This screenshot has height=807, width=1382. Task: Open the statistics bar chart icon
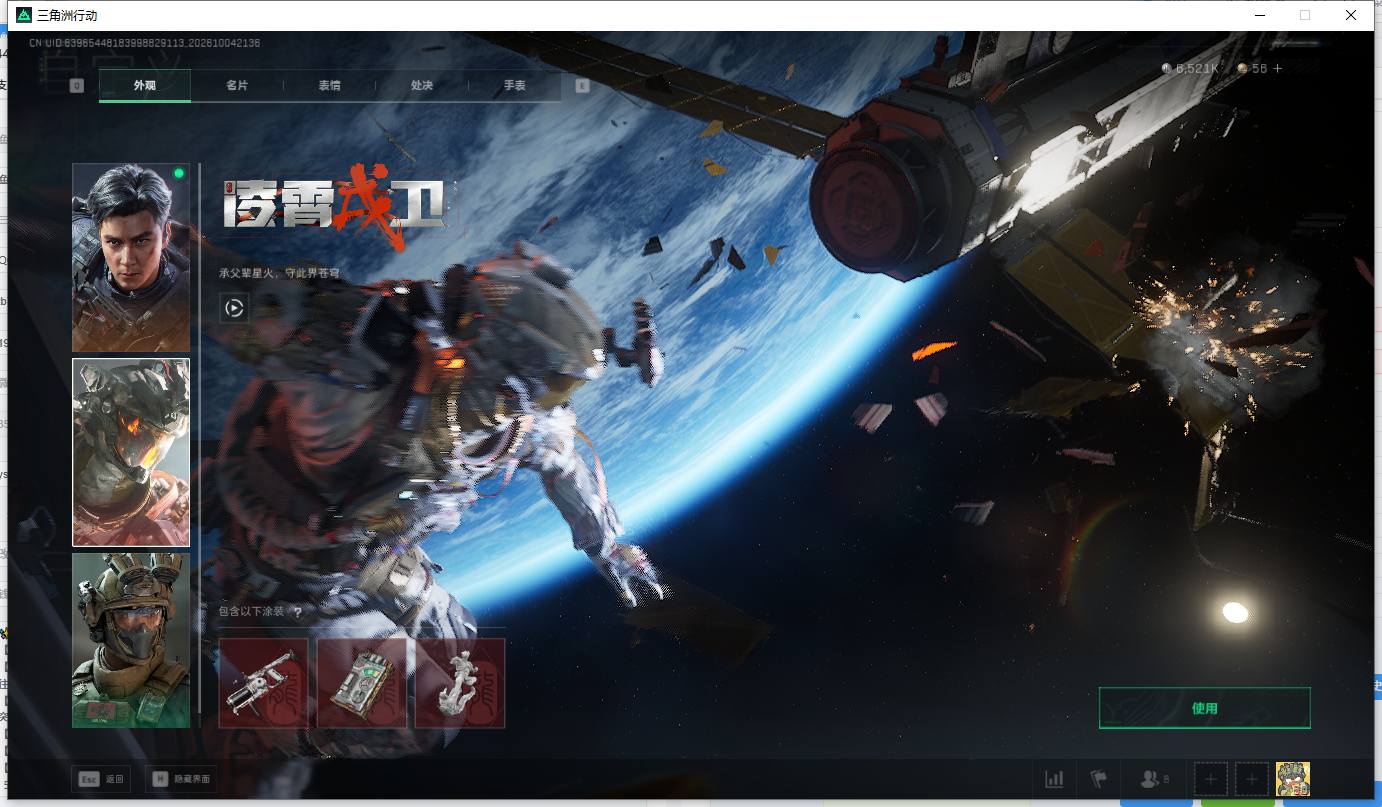(1054, 779)
